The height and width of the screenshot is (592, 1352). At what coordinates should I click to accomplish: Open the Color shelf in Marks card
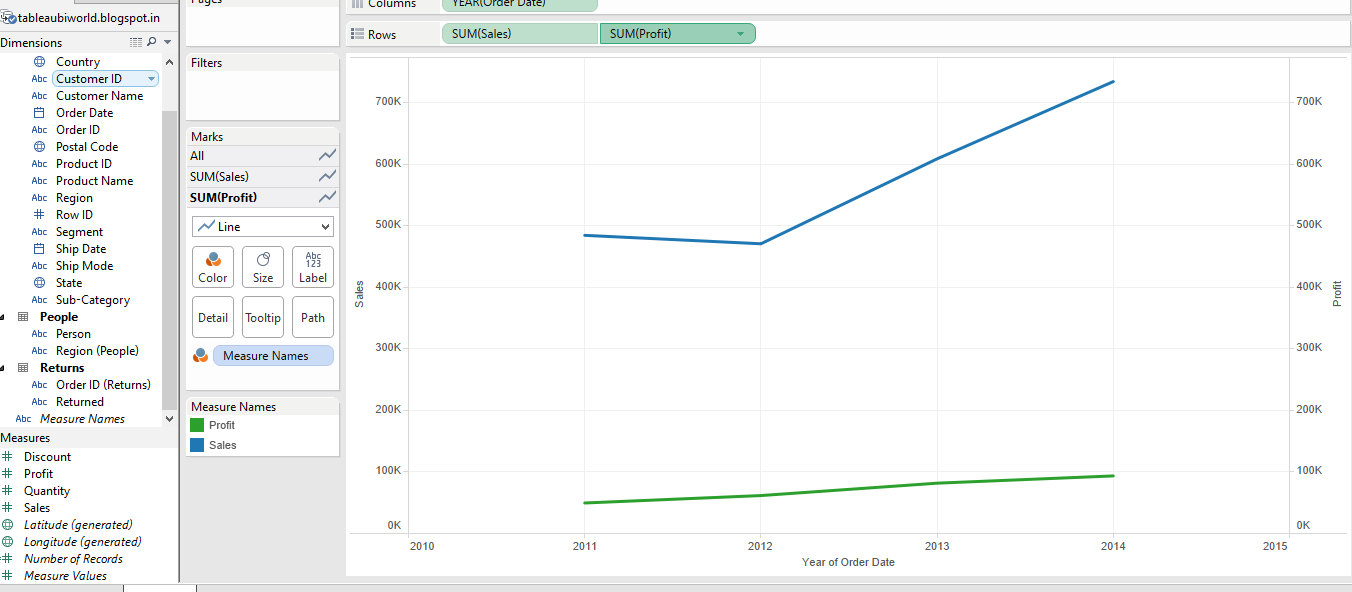(212, 267)
